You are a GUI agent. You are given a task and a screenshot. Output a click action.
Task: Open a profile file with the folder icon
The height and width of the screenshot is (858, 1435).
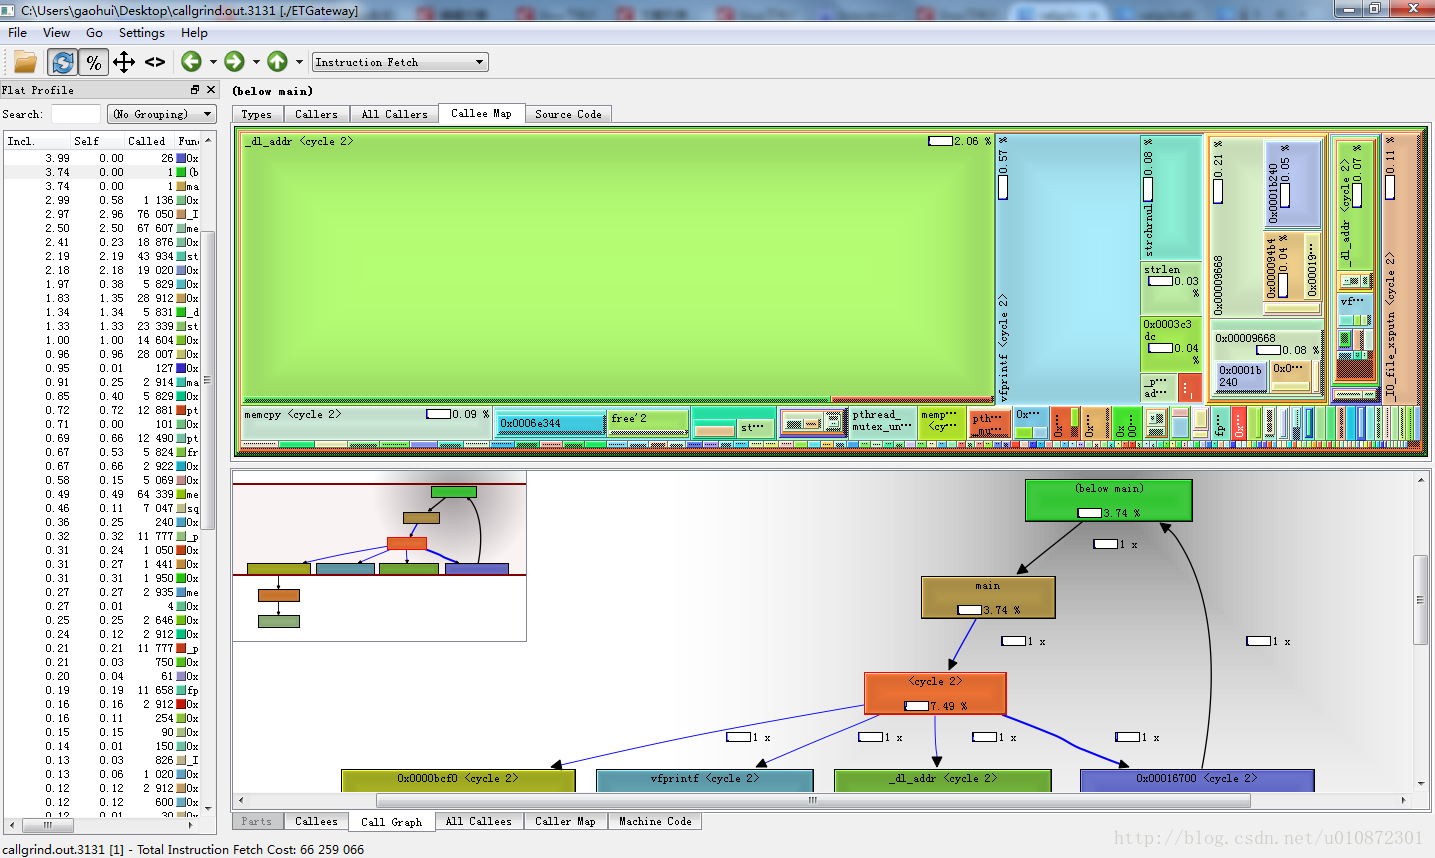click(25, 62)
